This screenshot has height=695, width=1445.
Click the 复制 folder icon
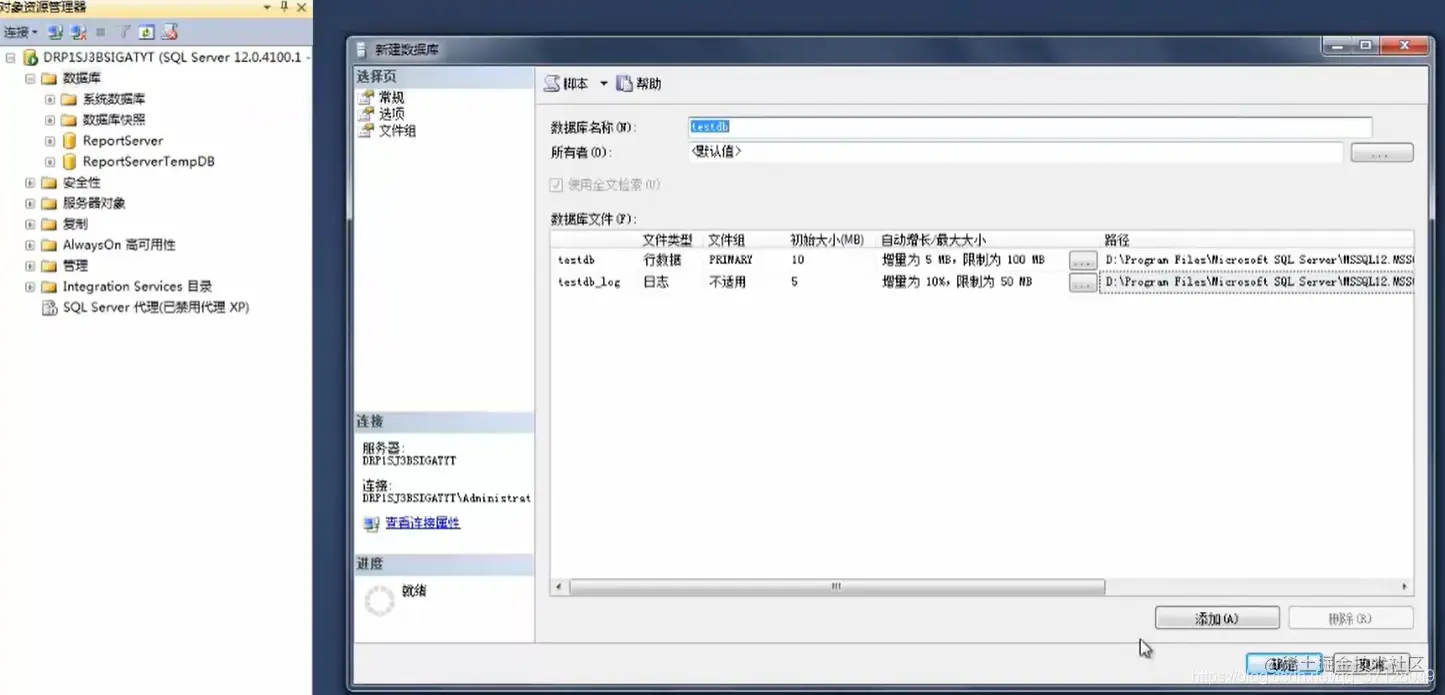pyautogui.click(x=49, y=224)
